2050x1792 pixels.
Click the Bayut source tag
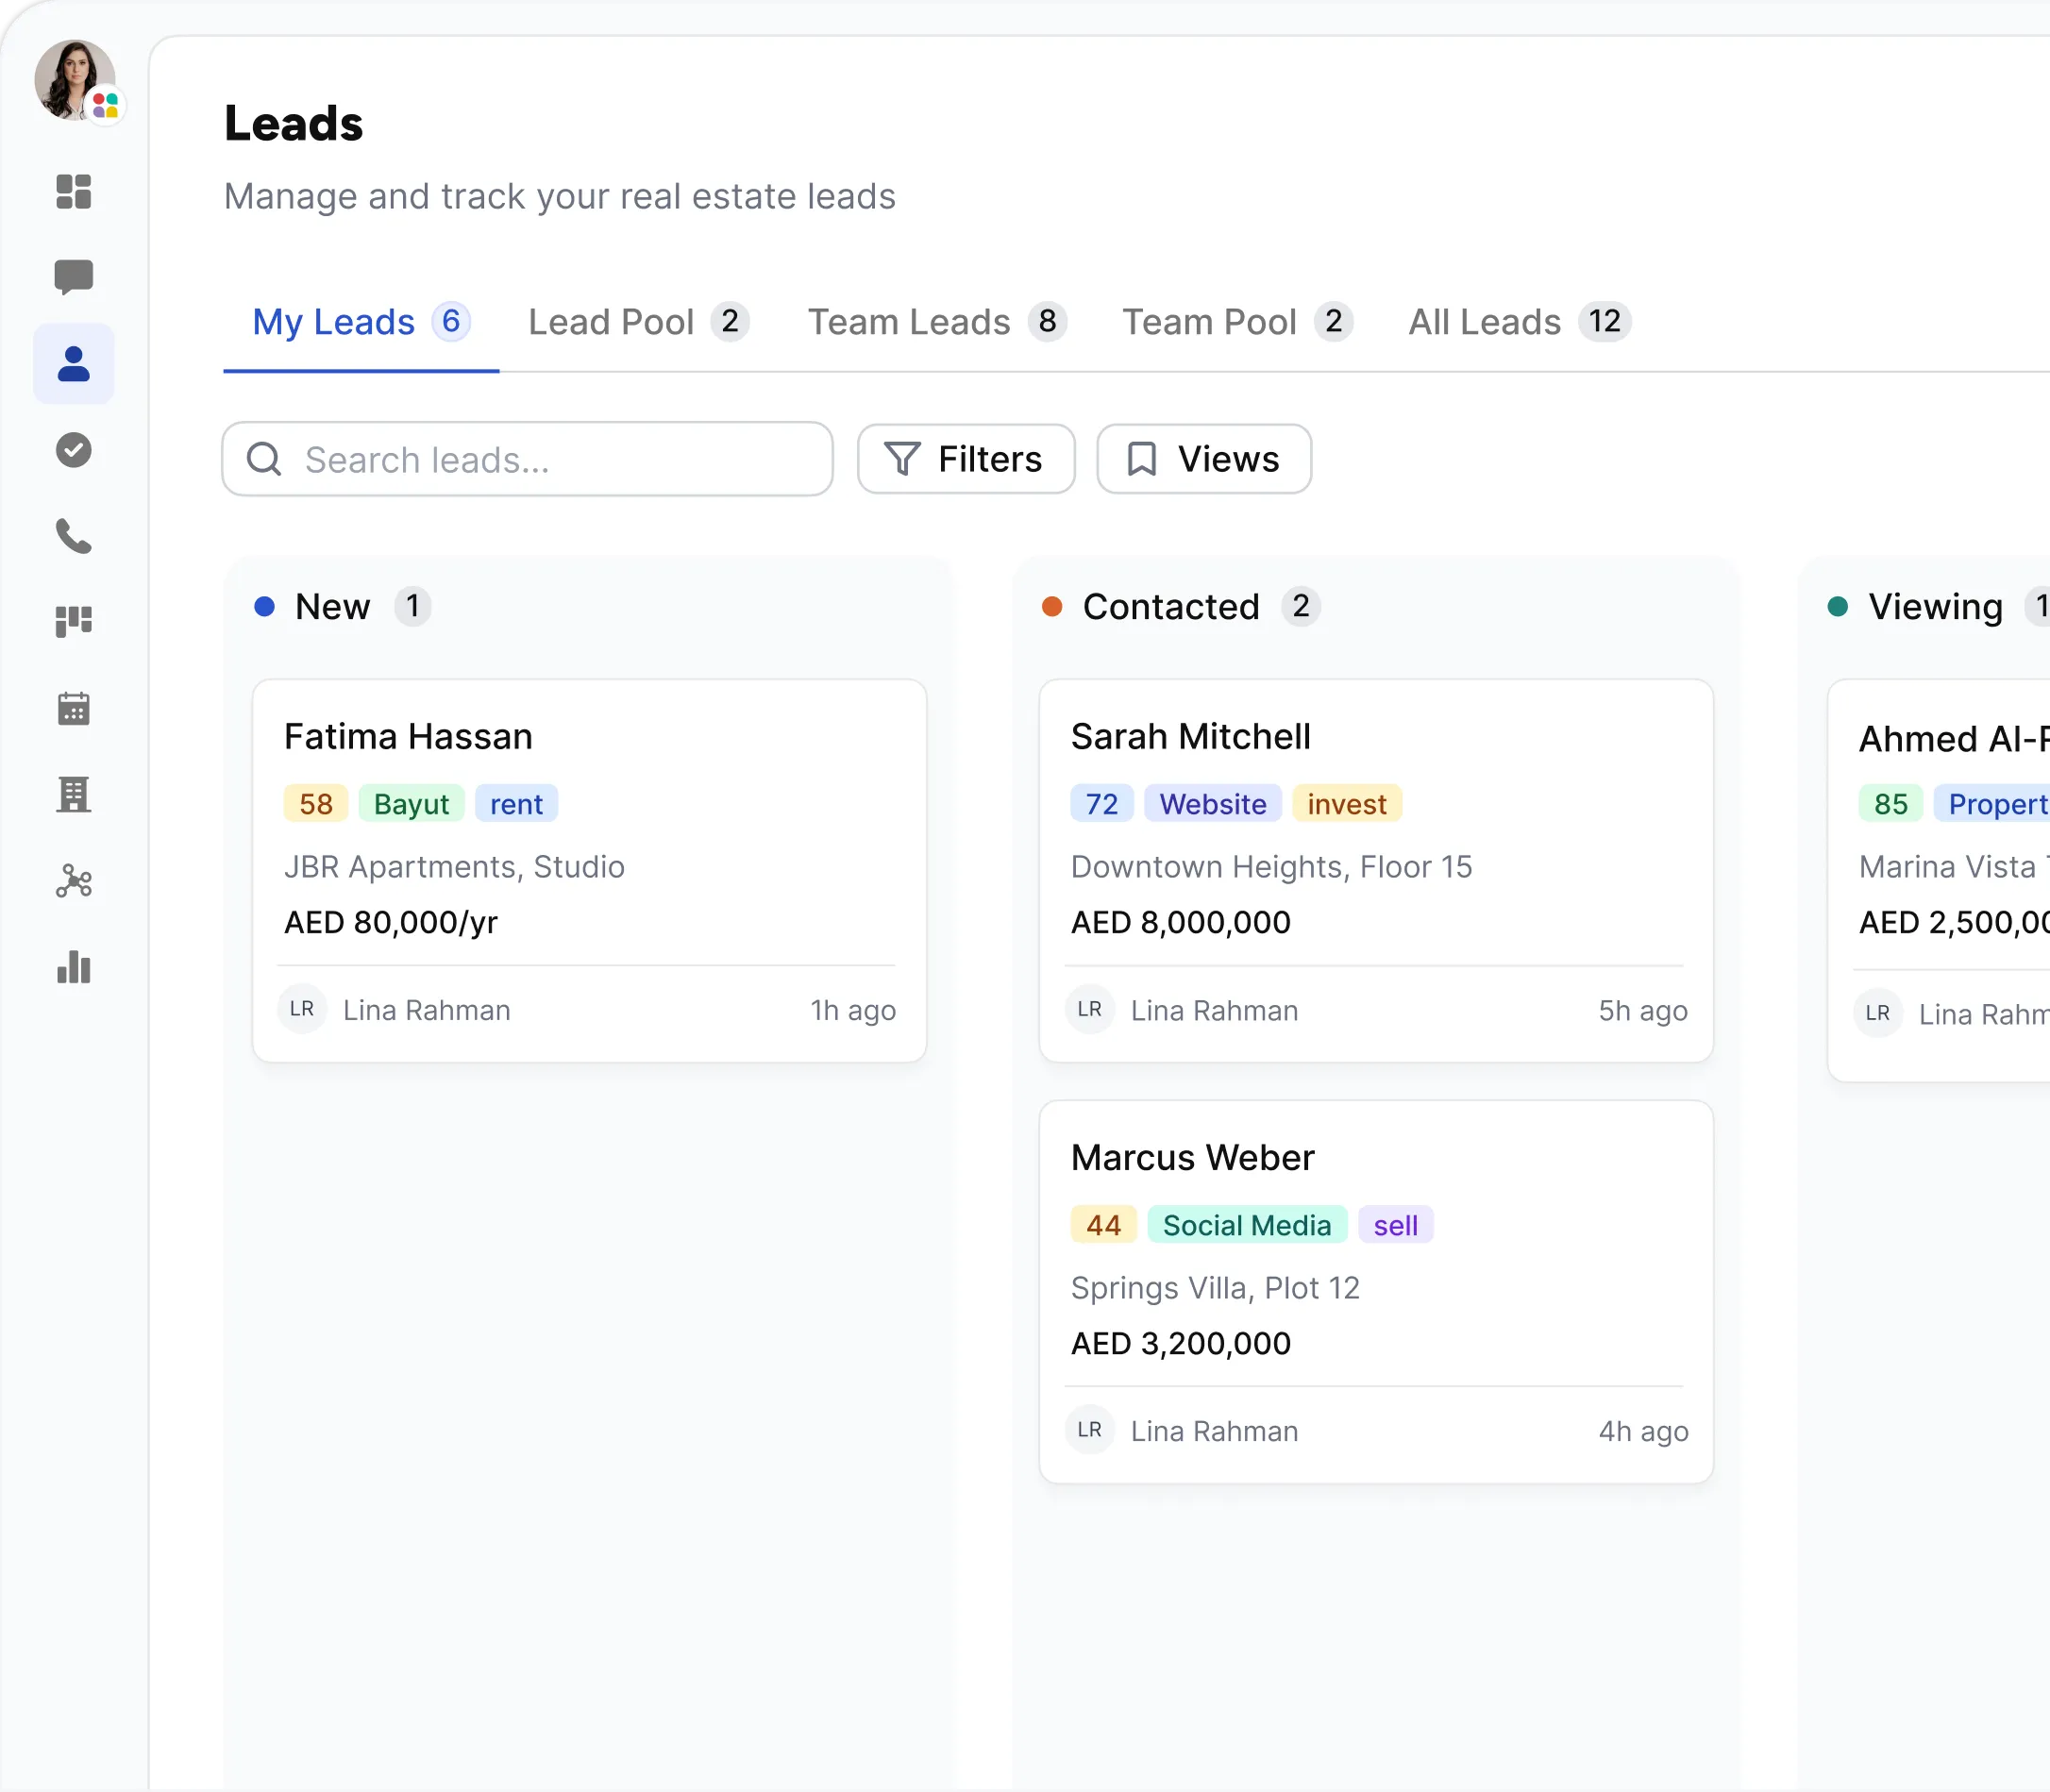tap(411, 803)
